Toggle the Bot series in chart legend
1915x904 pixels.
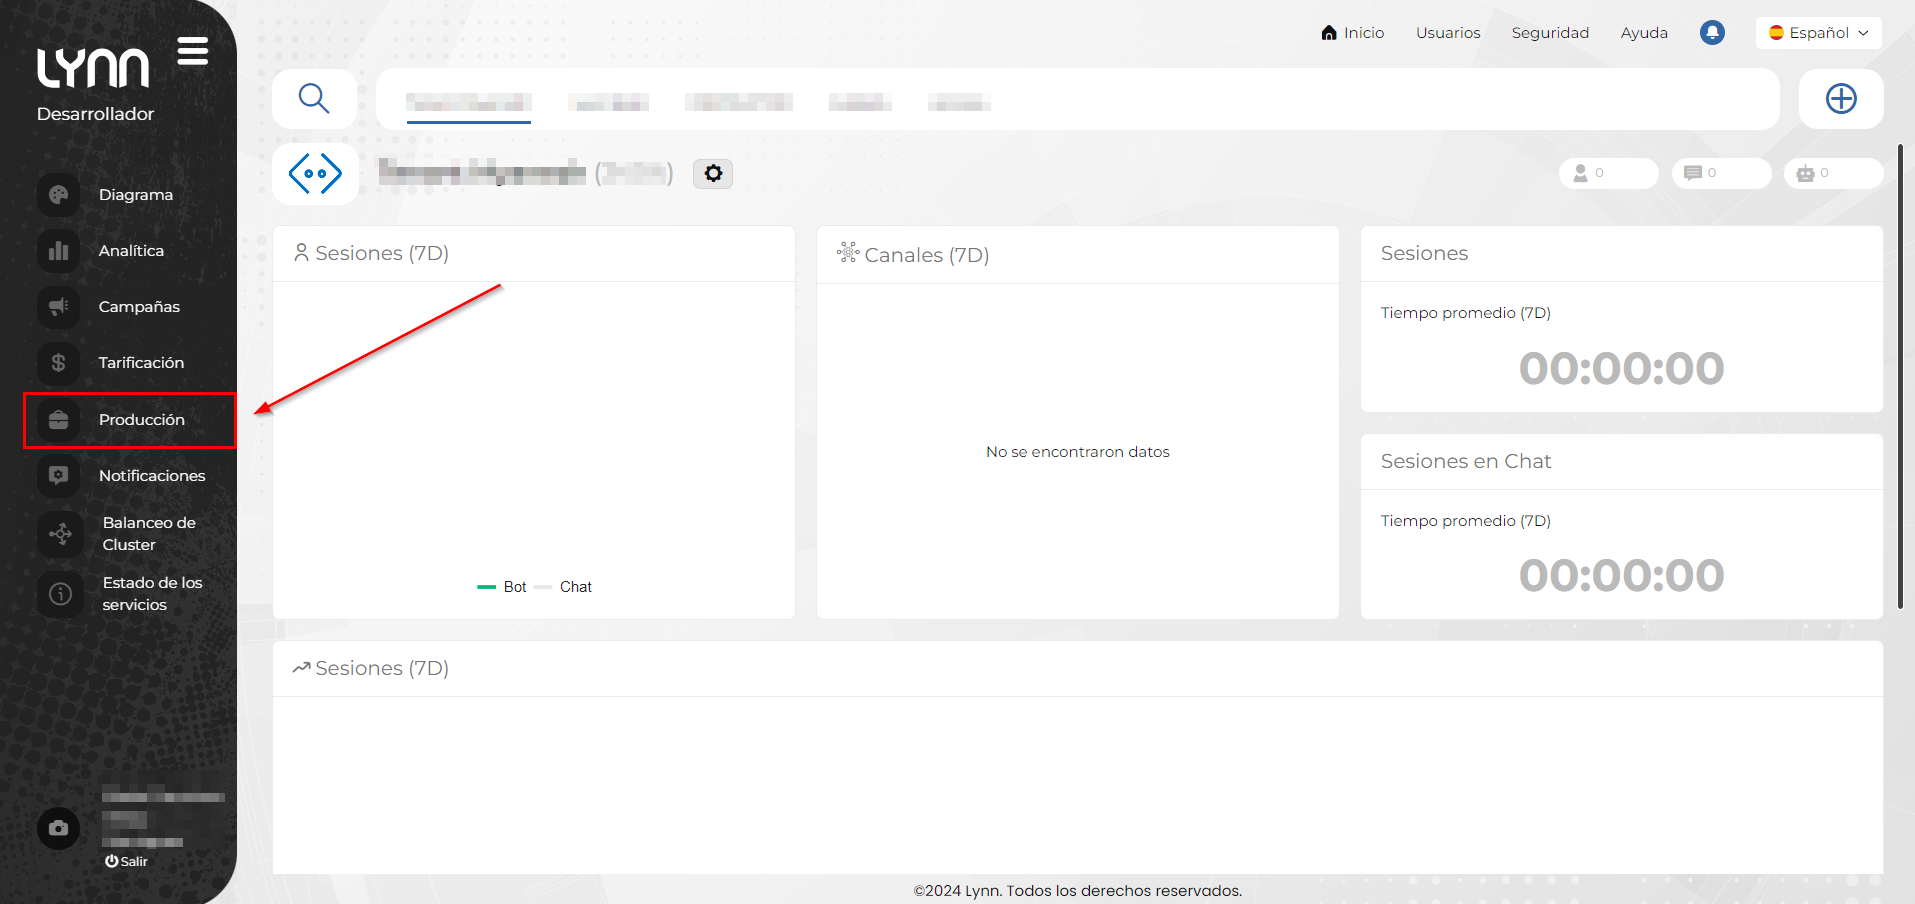point(503,587)
